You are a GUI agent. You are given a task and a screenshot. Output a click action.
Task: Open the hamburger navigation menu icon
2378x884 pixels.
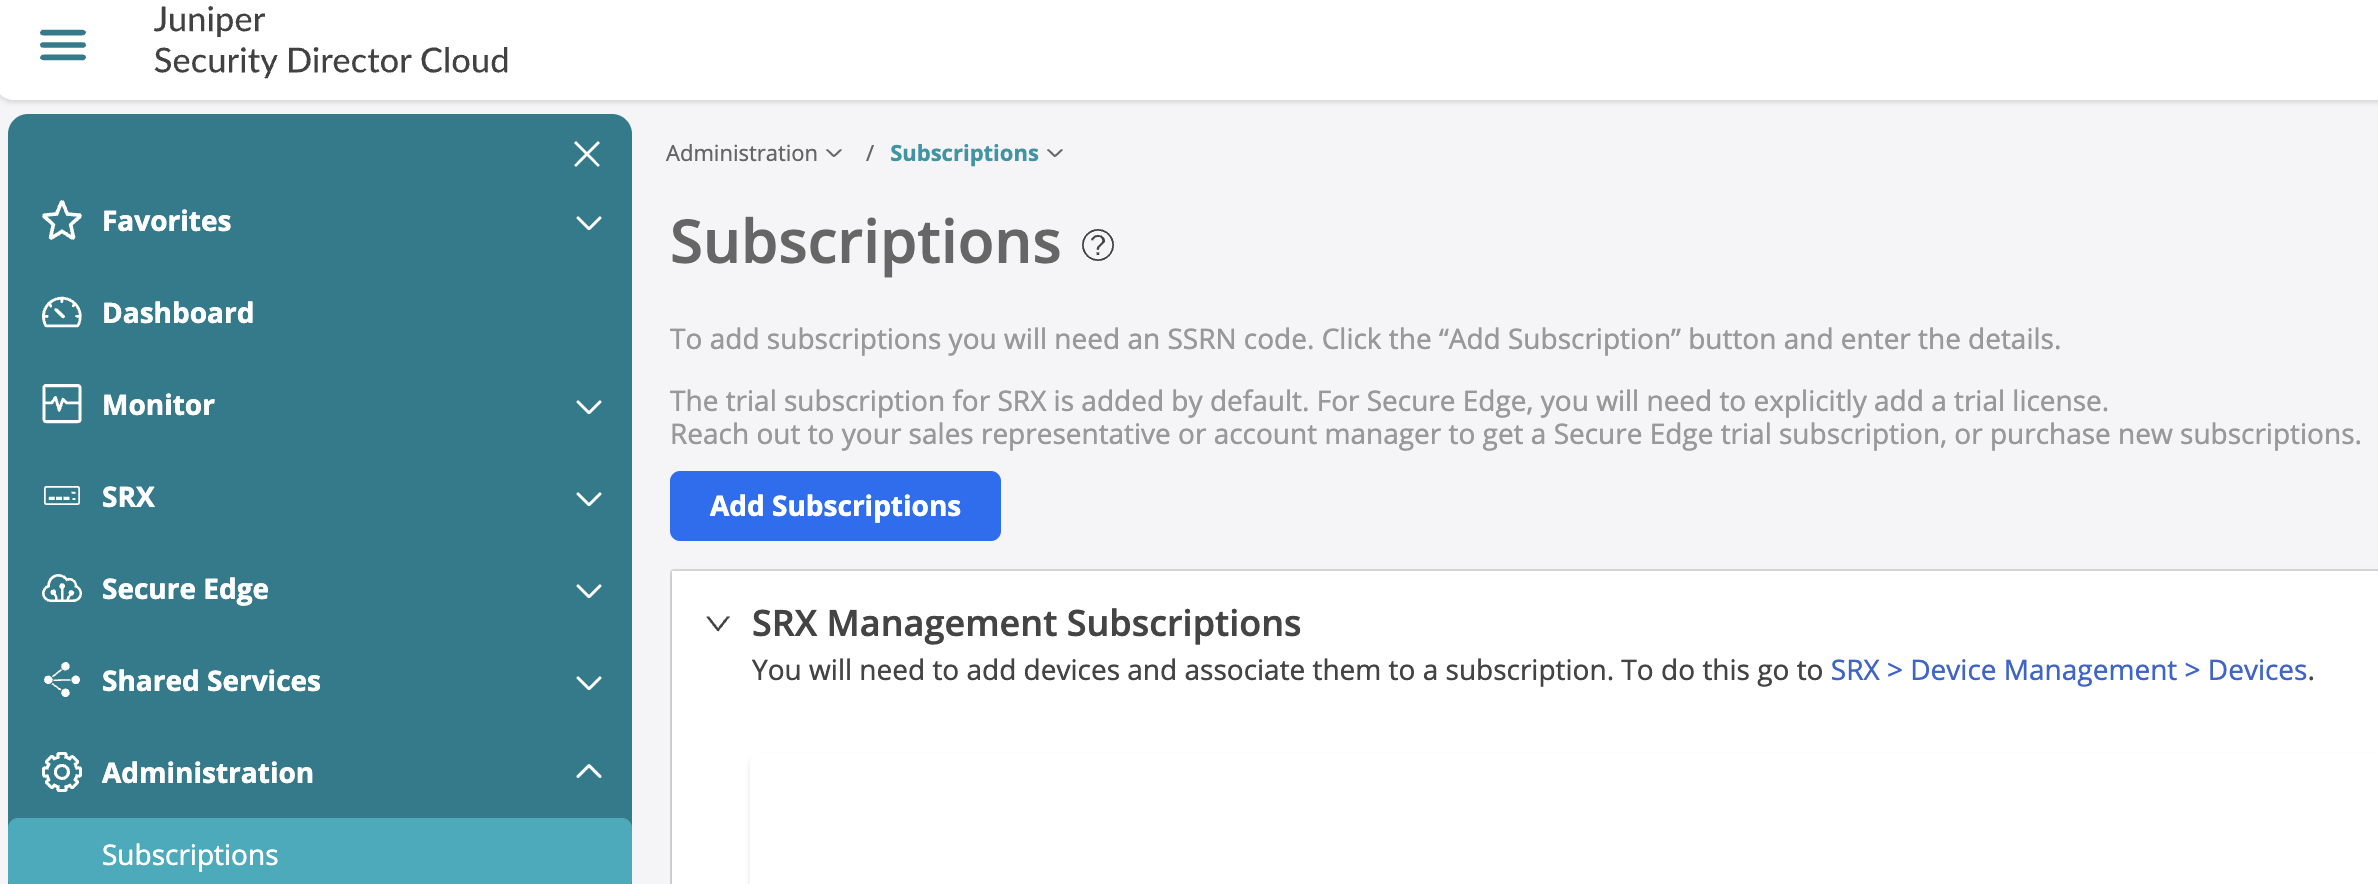[x=62, y=45]
